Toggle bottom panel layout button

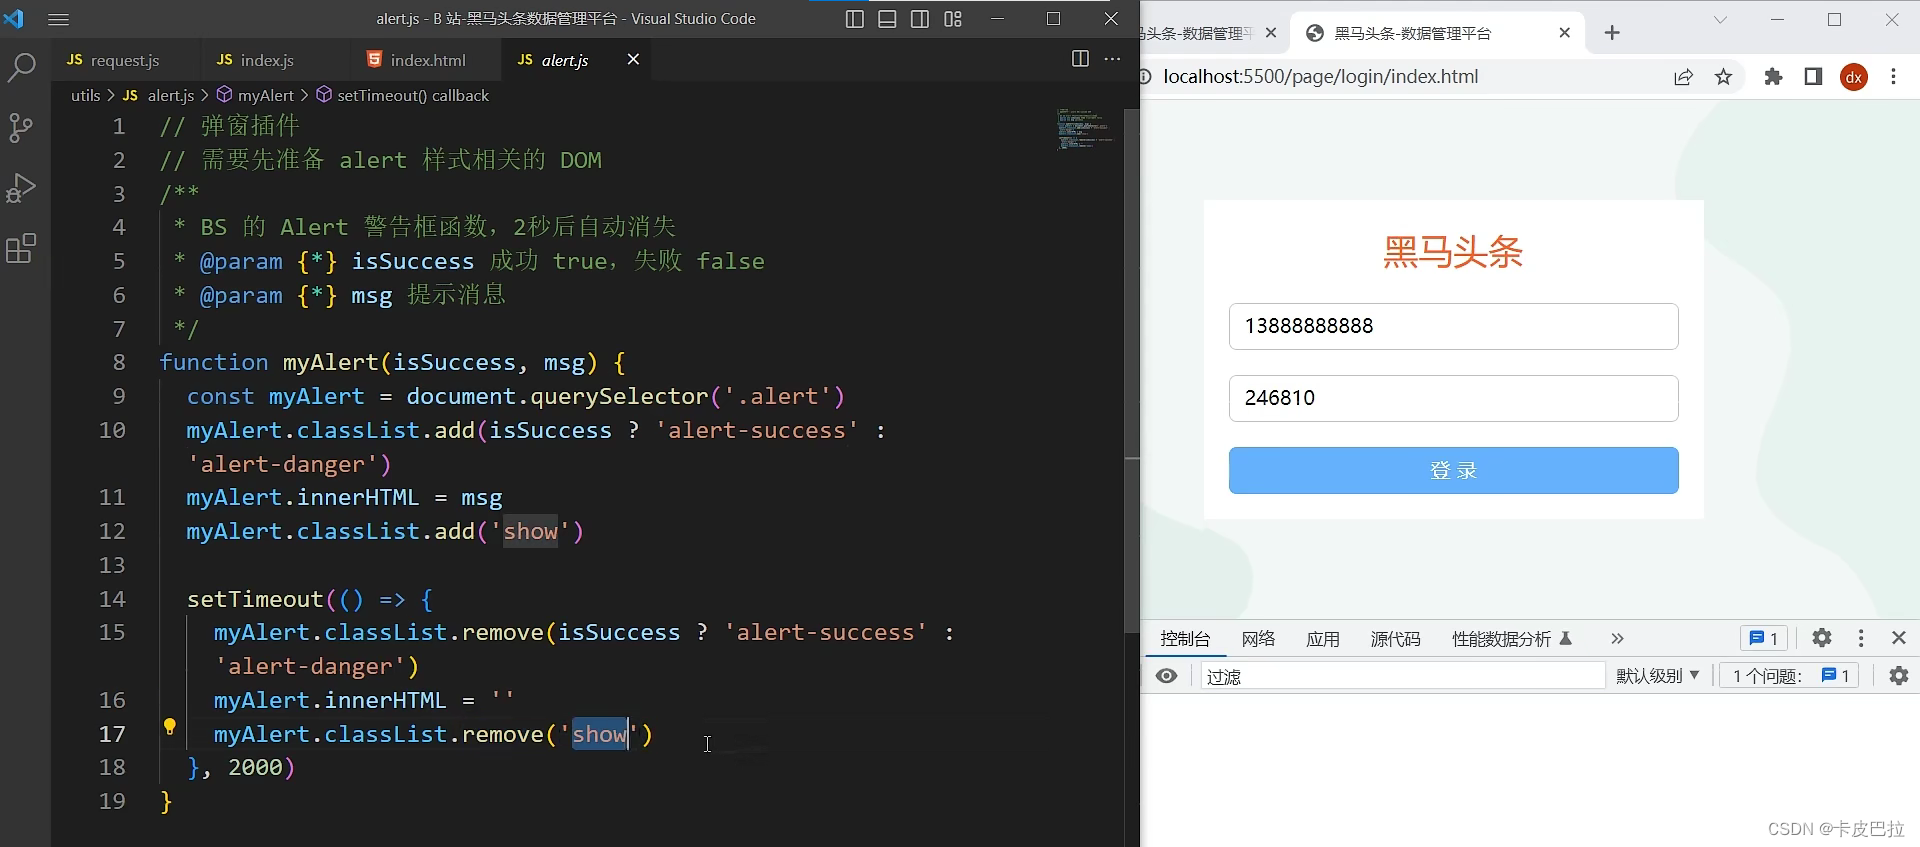[x=887, y=19]
